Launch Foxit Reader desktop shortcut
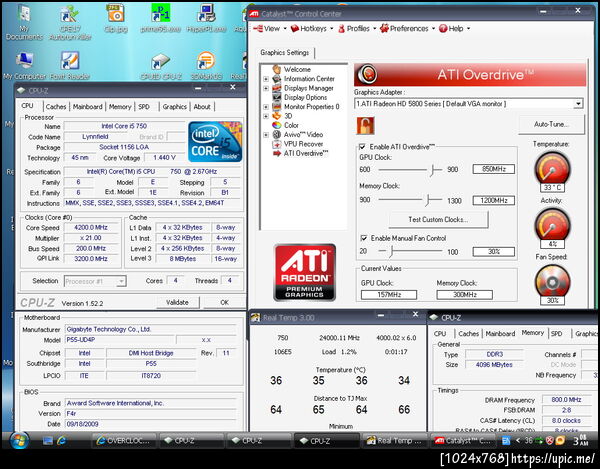The width and height of the screenshot is (600, 469). (70, 65)
